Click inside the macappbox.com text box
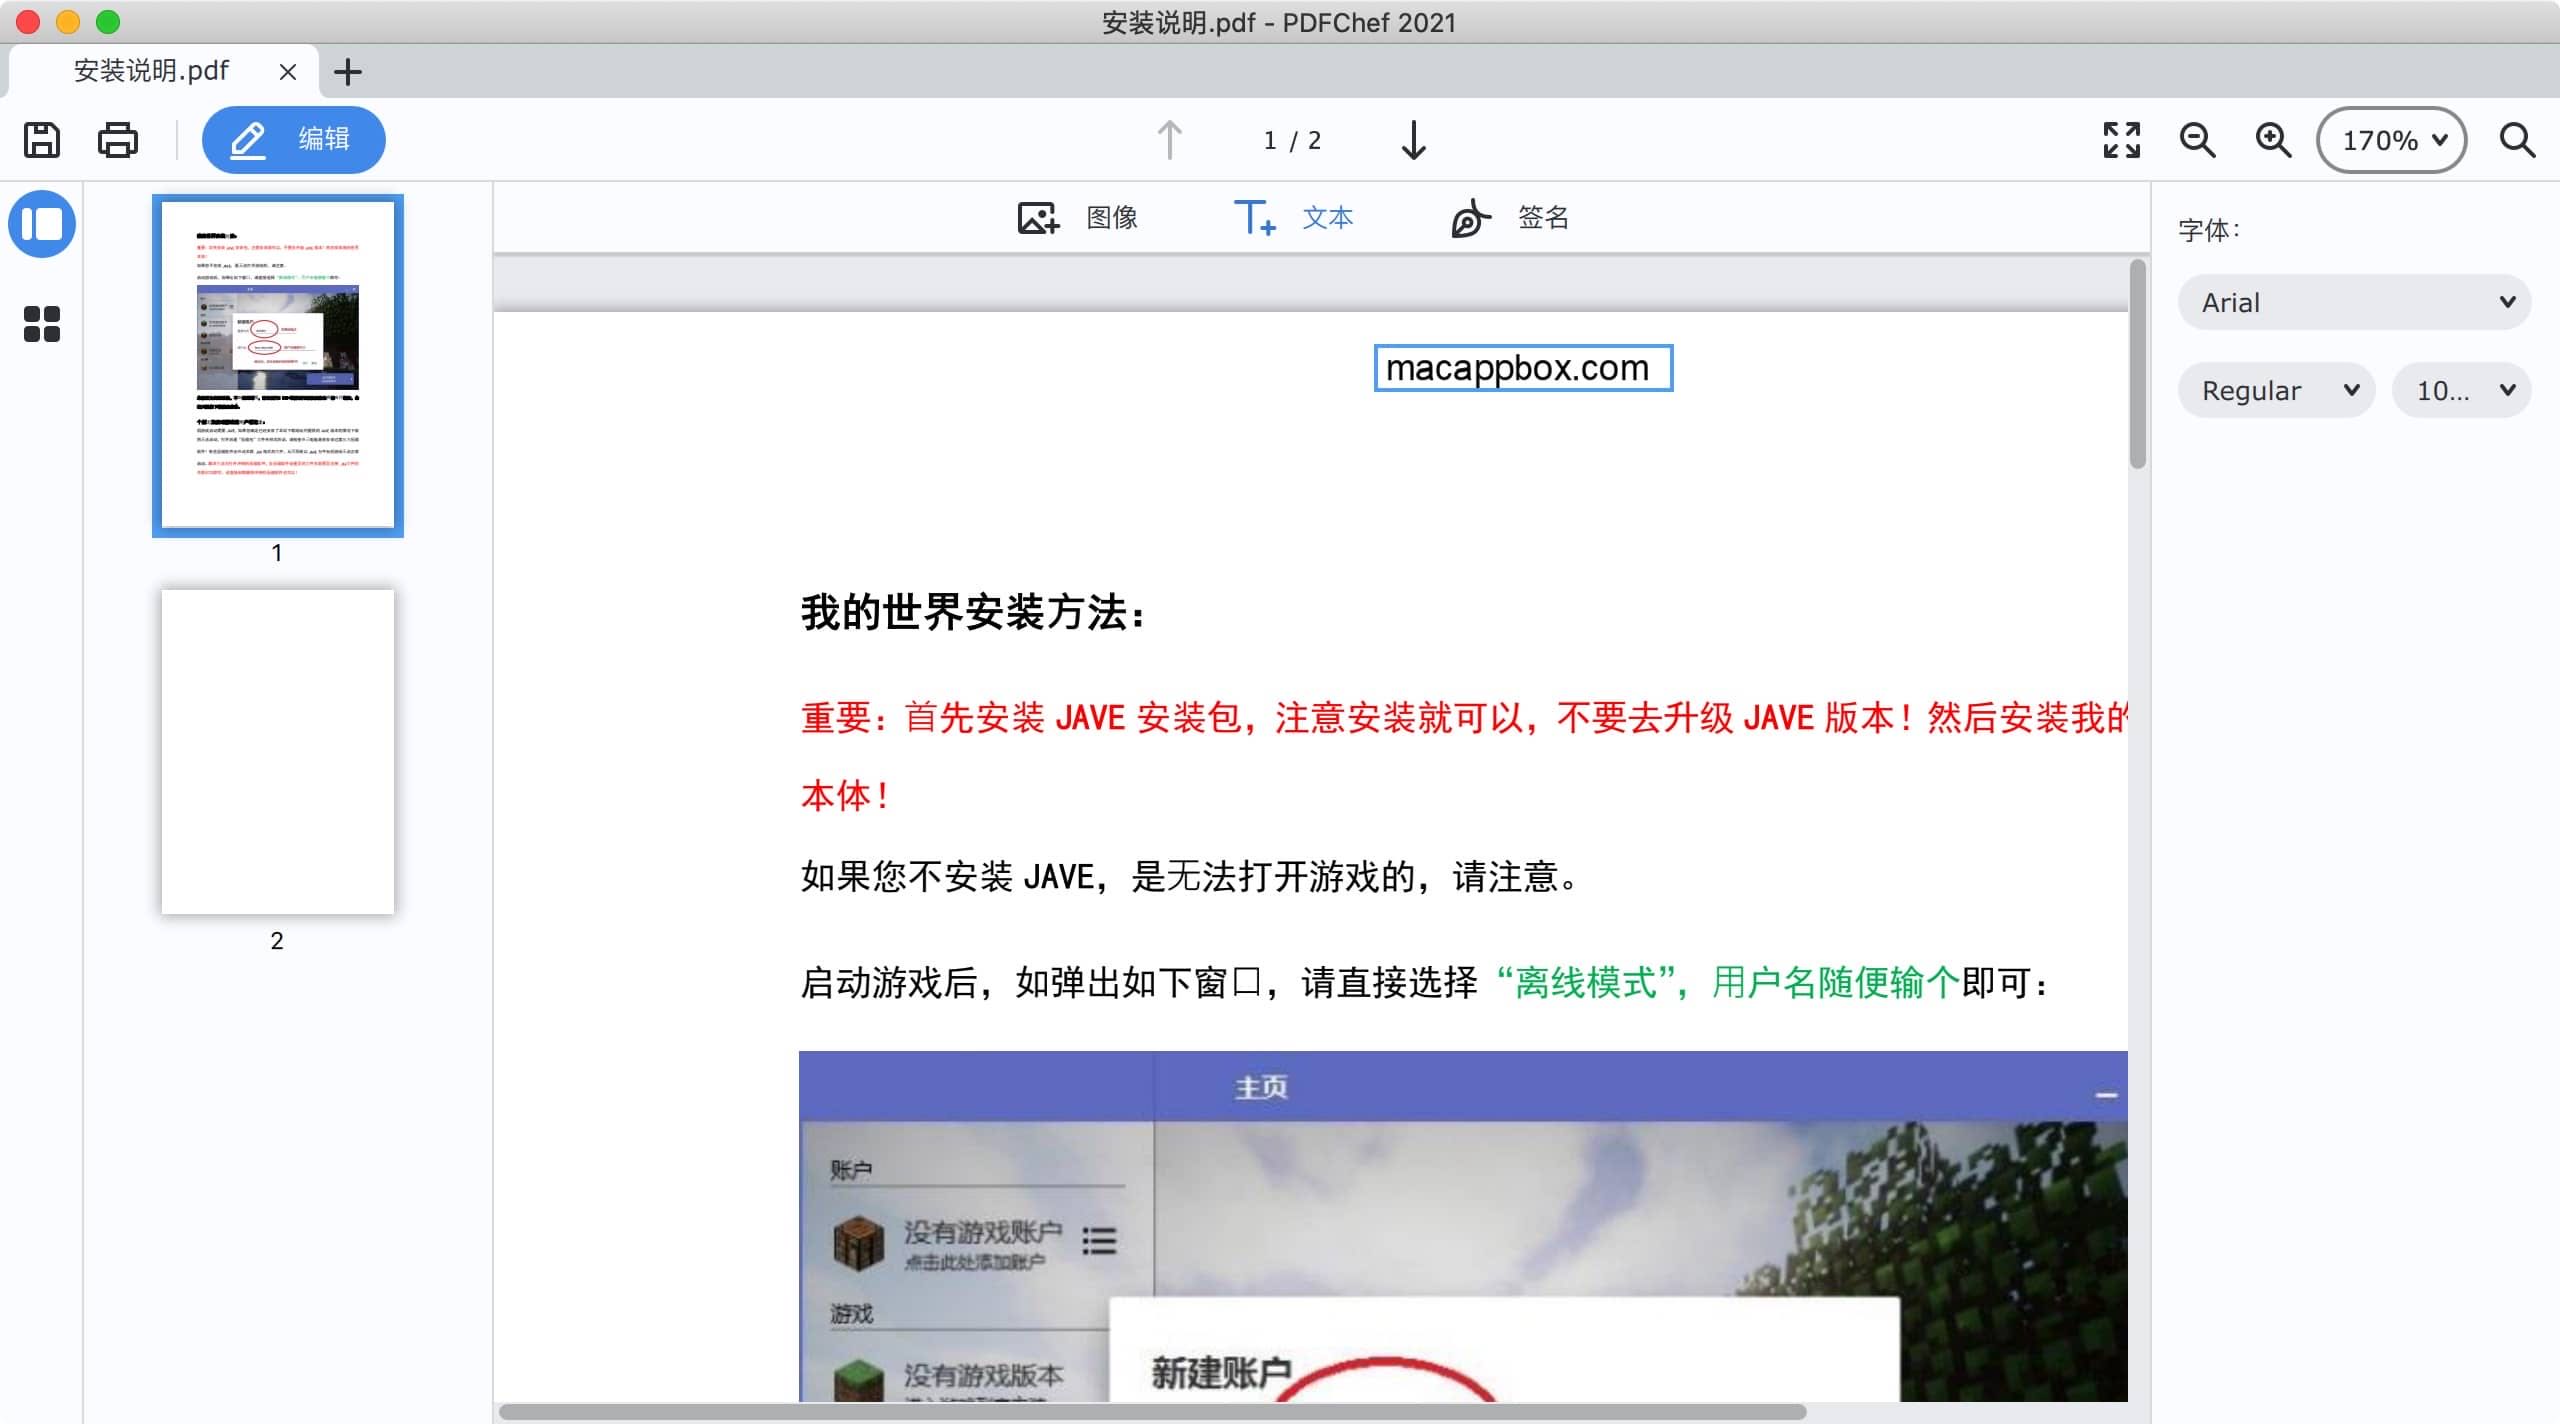This screenshot has width=2560, height=1424. [x=1523, y=368]
